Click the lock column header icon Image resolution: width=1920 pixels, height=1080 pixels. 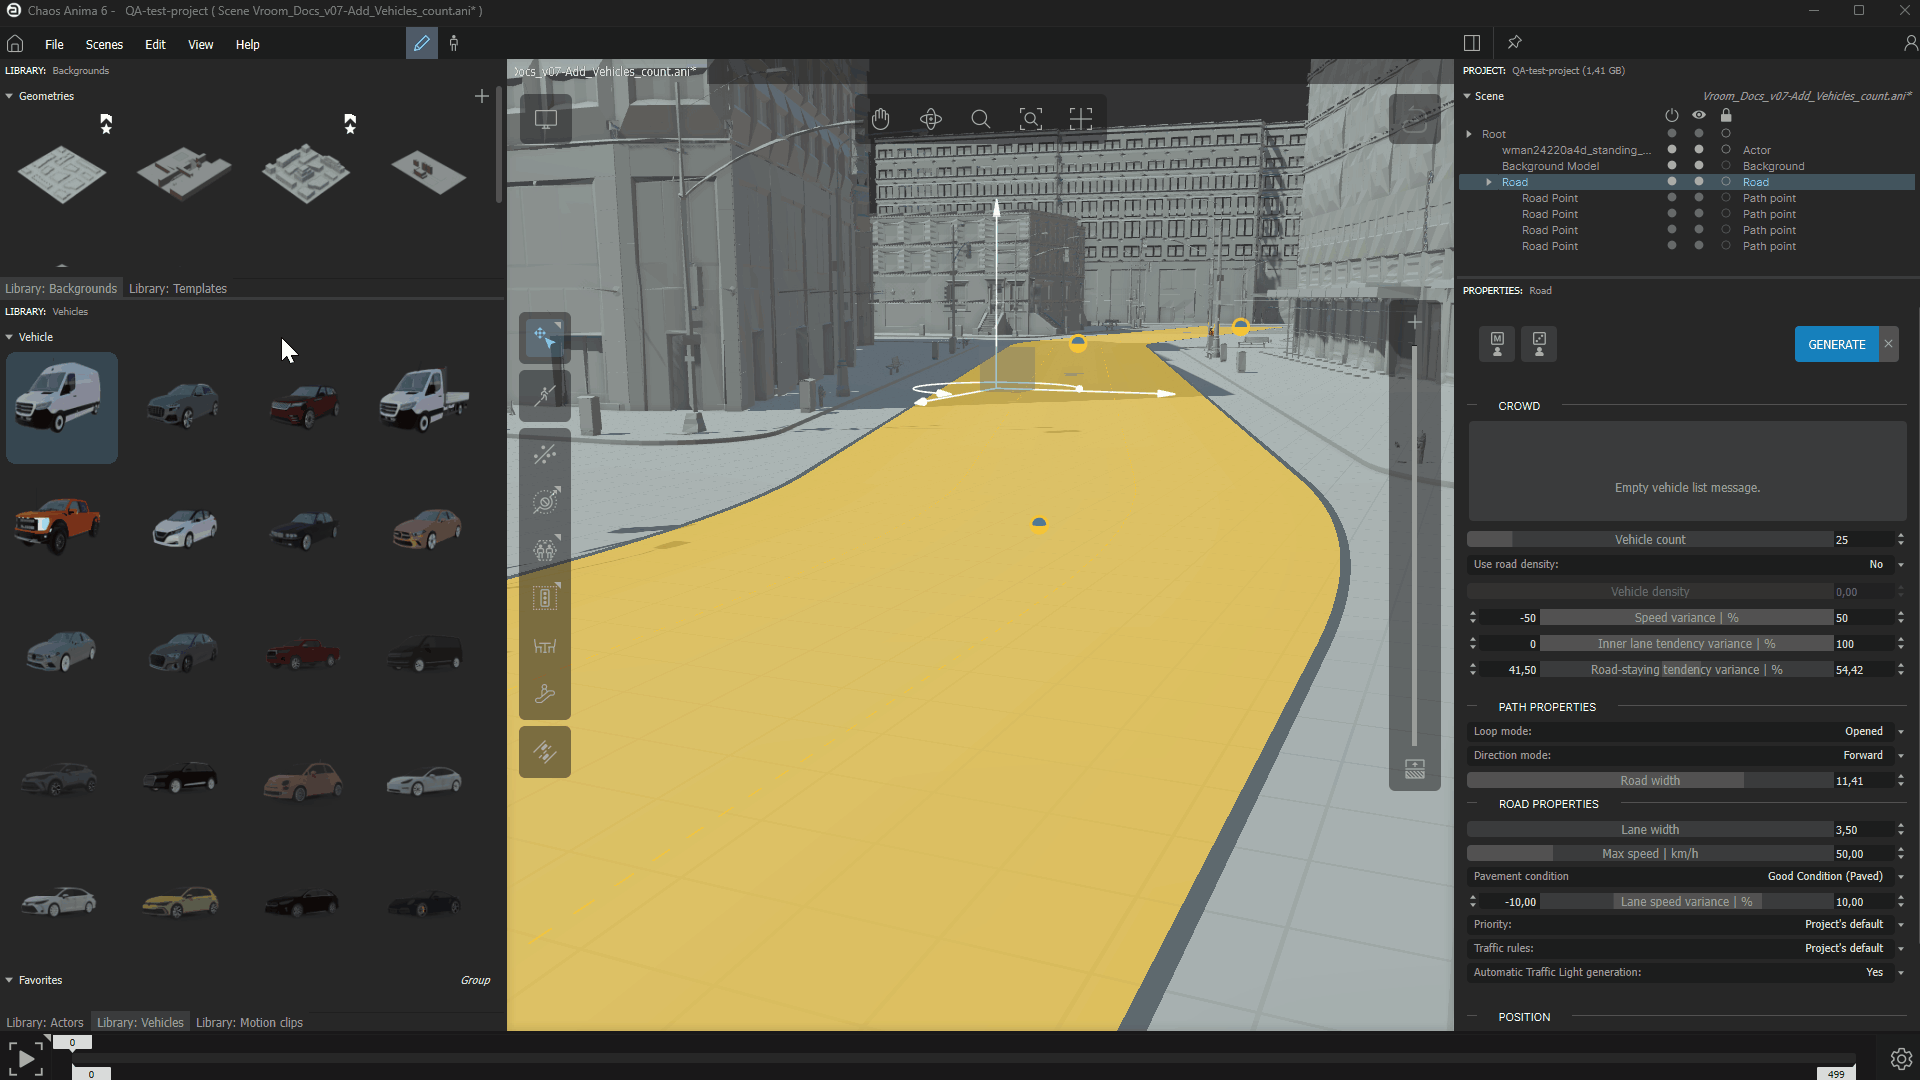[x=1726, y=115]
